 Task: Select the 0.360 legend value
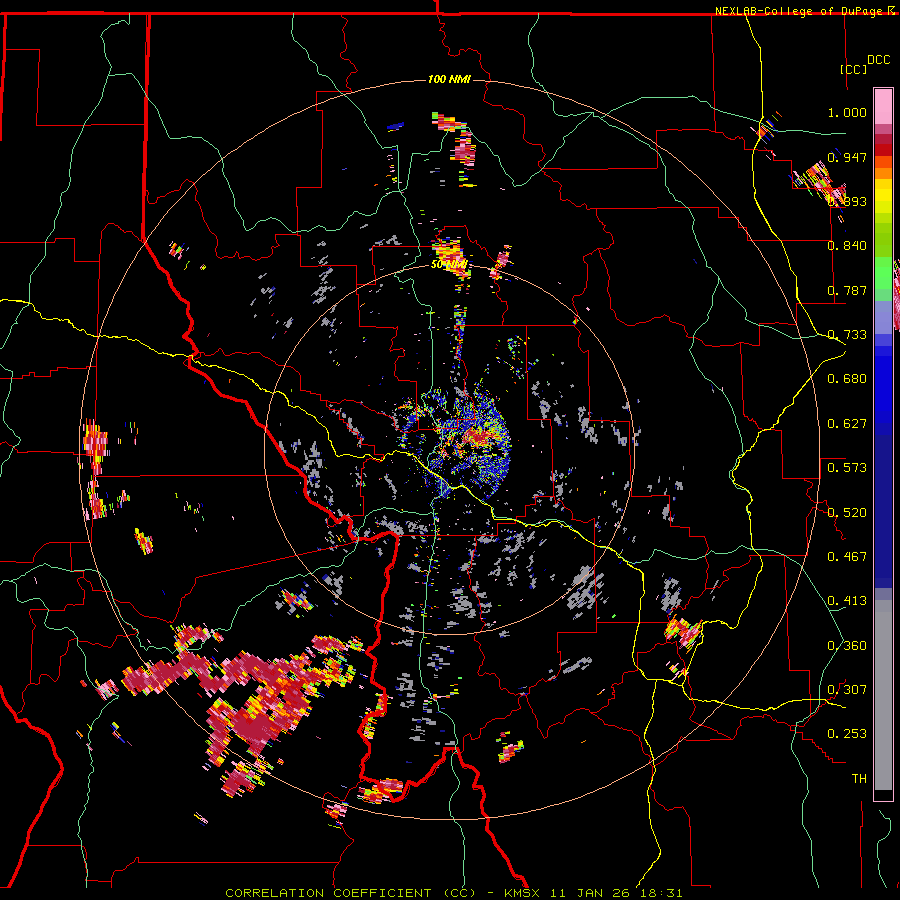pos(847,646)
